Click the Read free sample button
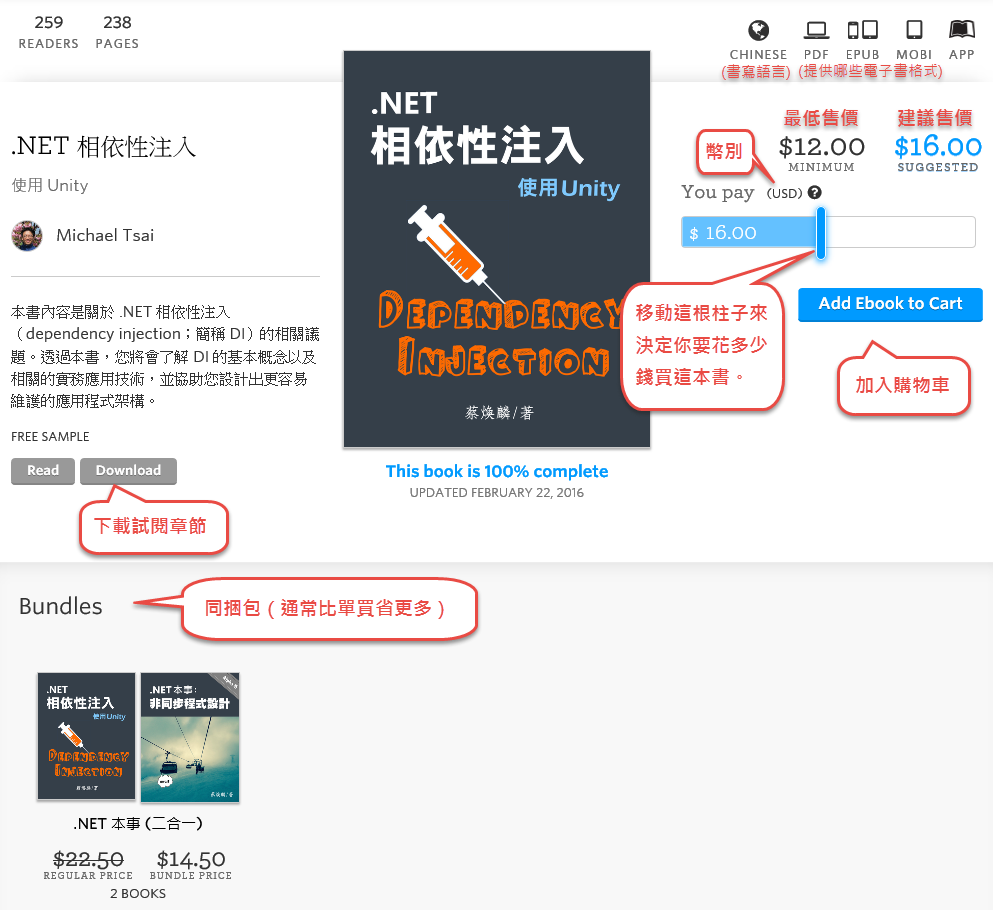 point(43,471)
